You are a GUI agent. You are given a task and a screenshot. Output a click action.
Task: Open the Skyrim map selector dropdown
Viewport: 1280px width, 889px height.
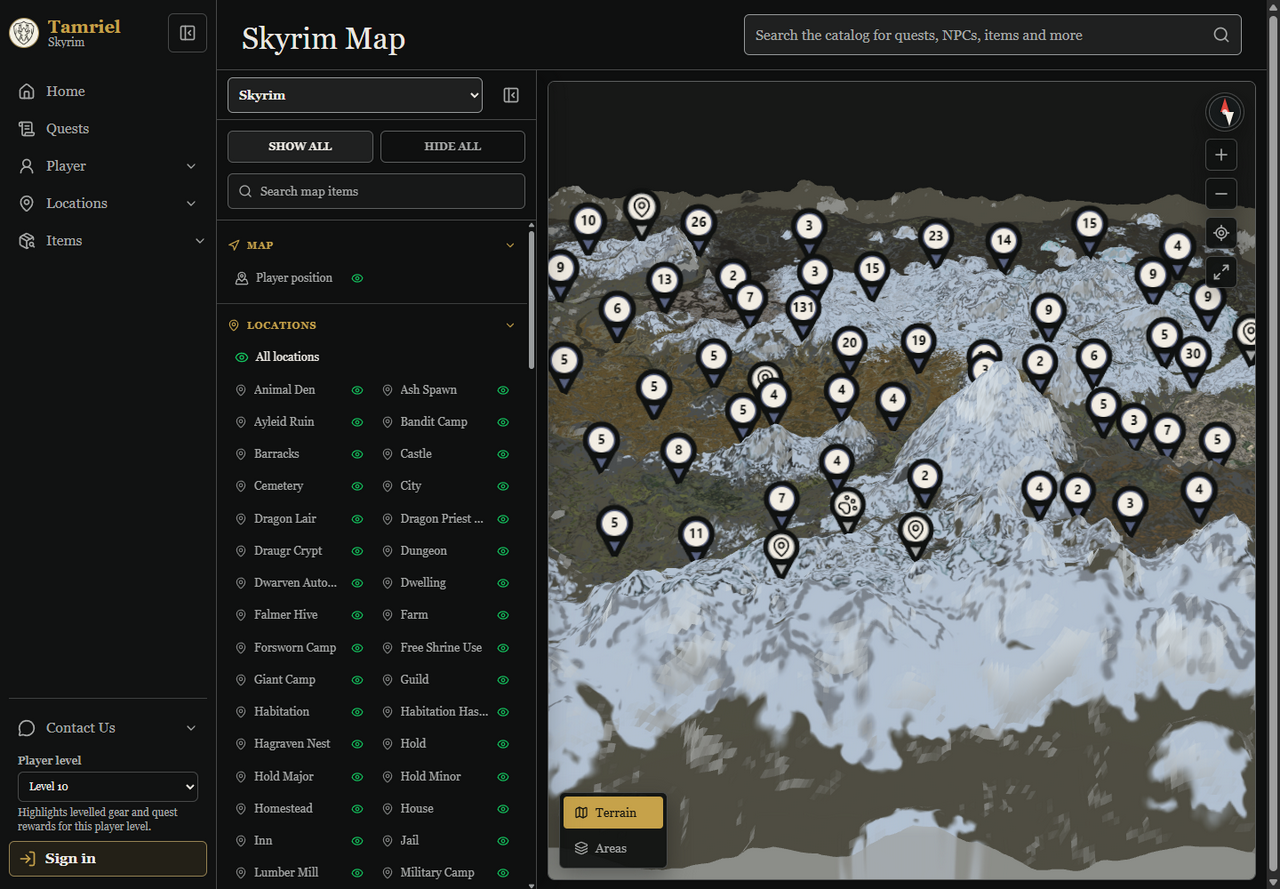[355, 95]
